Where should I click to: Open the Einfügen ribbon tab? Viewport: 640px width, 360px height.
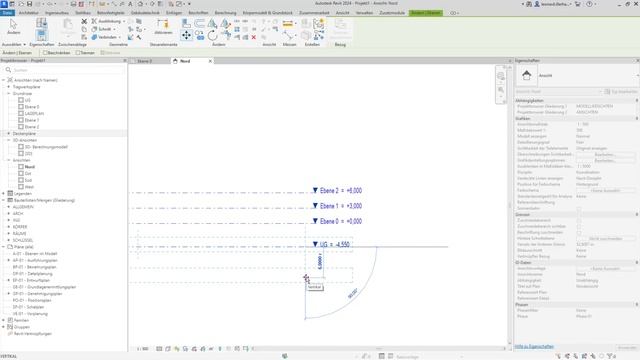174,13
